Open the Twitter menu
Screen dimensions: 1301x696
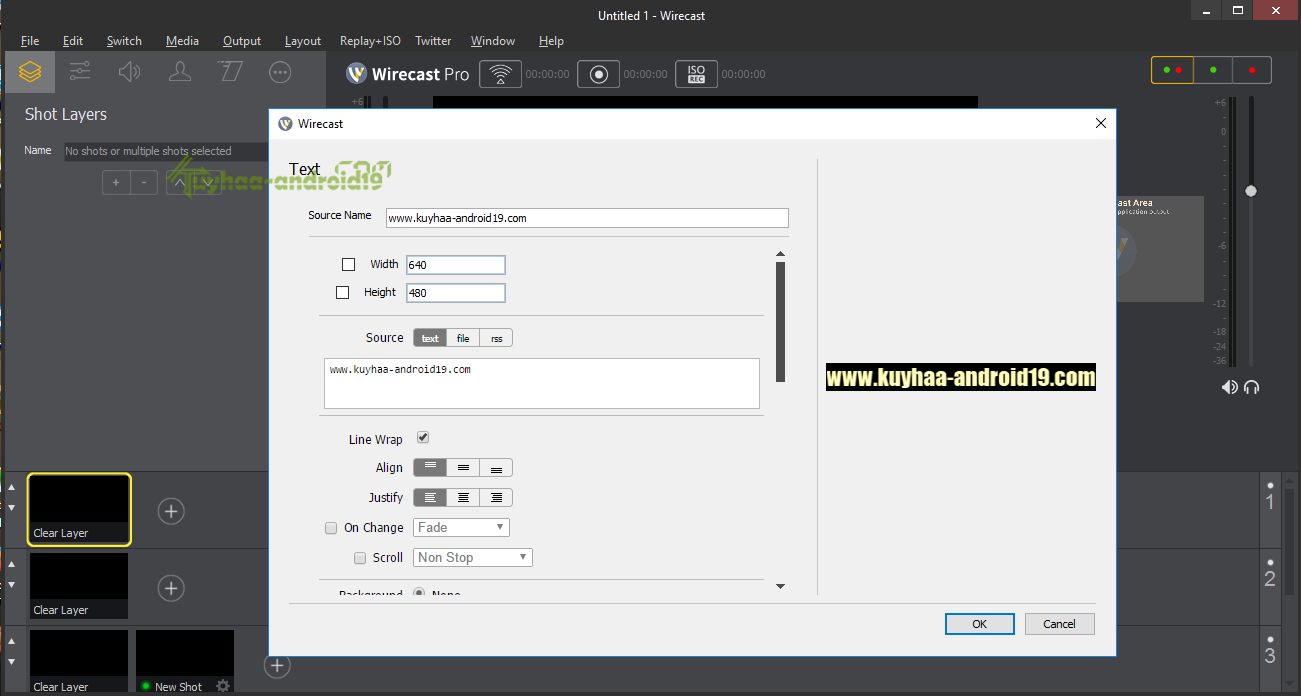click(x=433, y=41)
